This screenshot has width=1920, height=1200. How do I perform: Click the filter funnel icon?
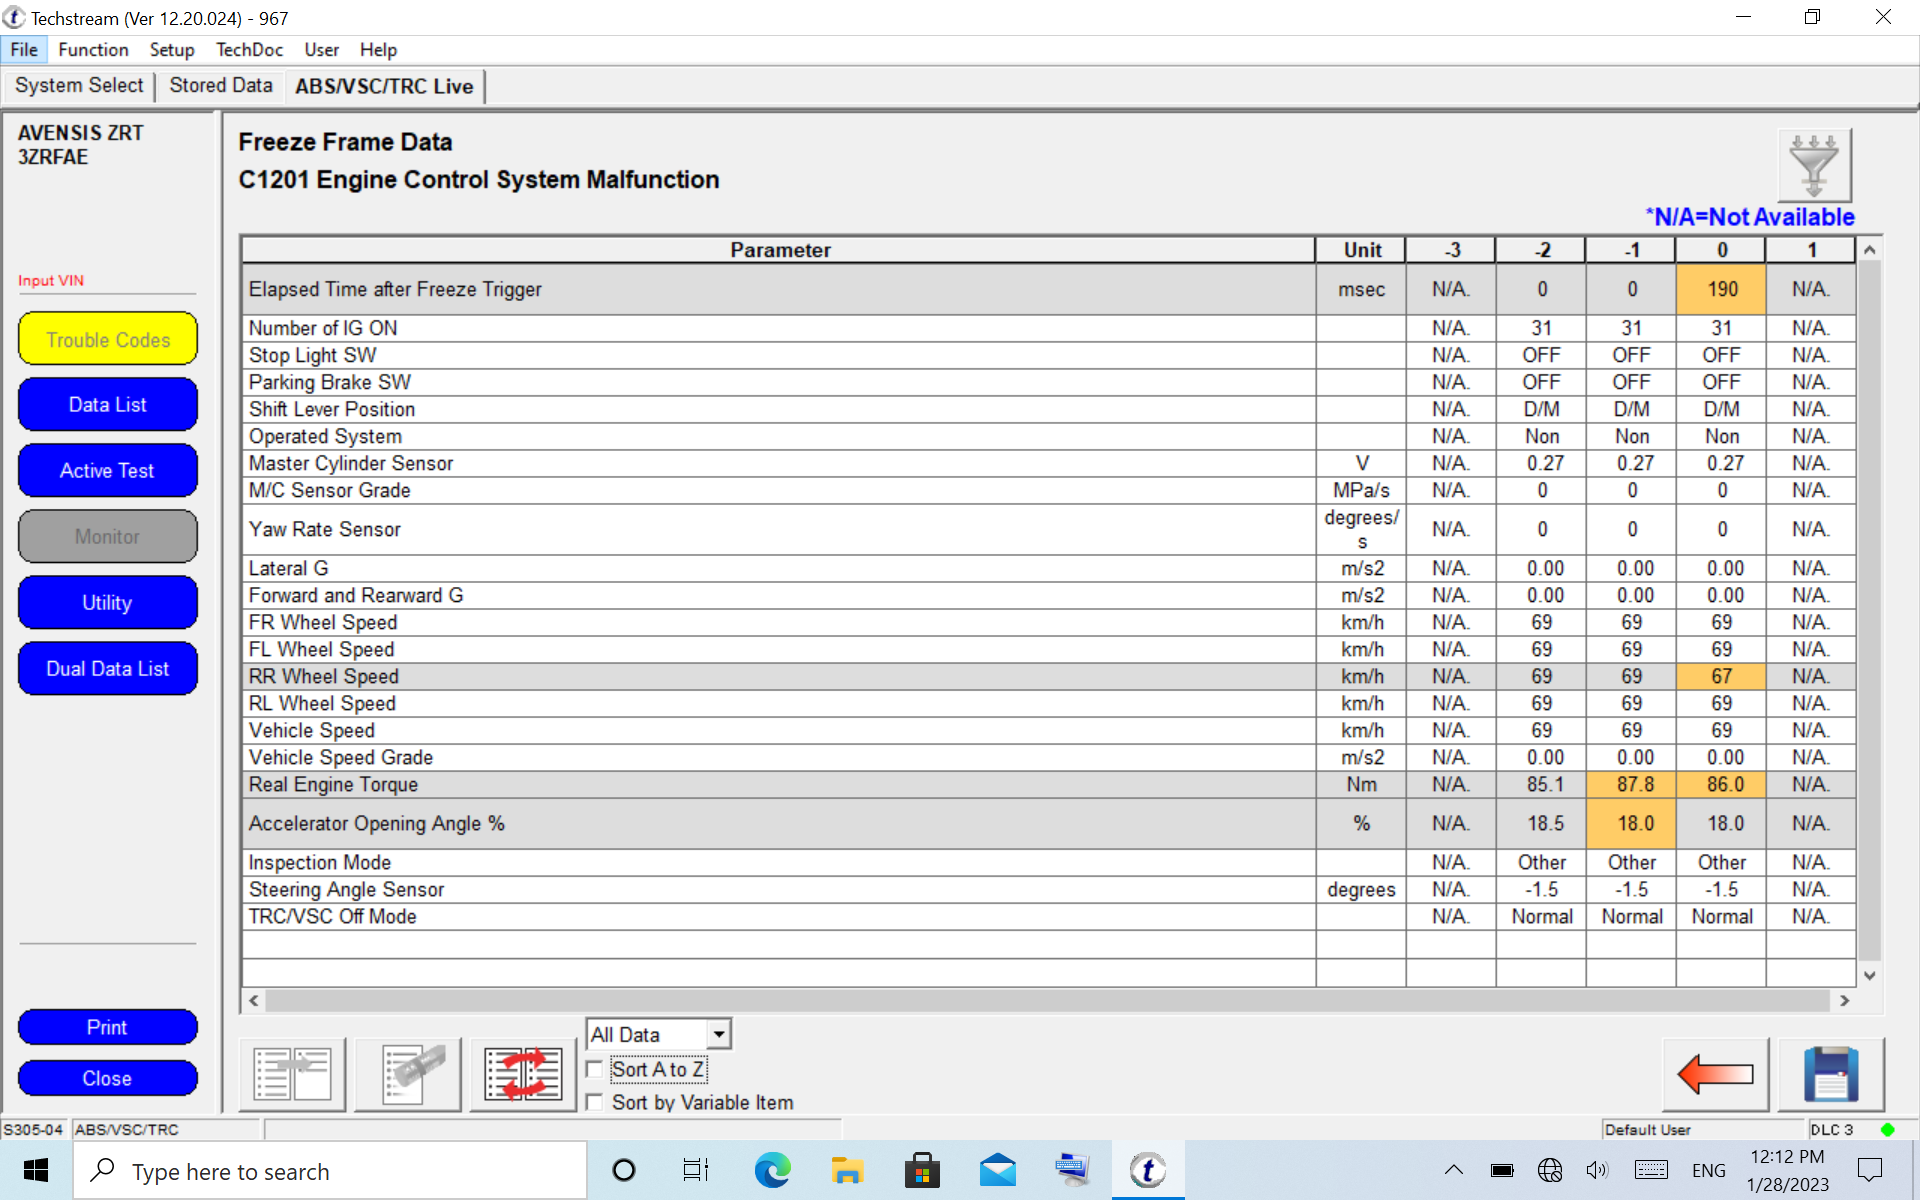(1813, 165)
